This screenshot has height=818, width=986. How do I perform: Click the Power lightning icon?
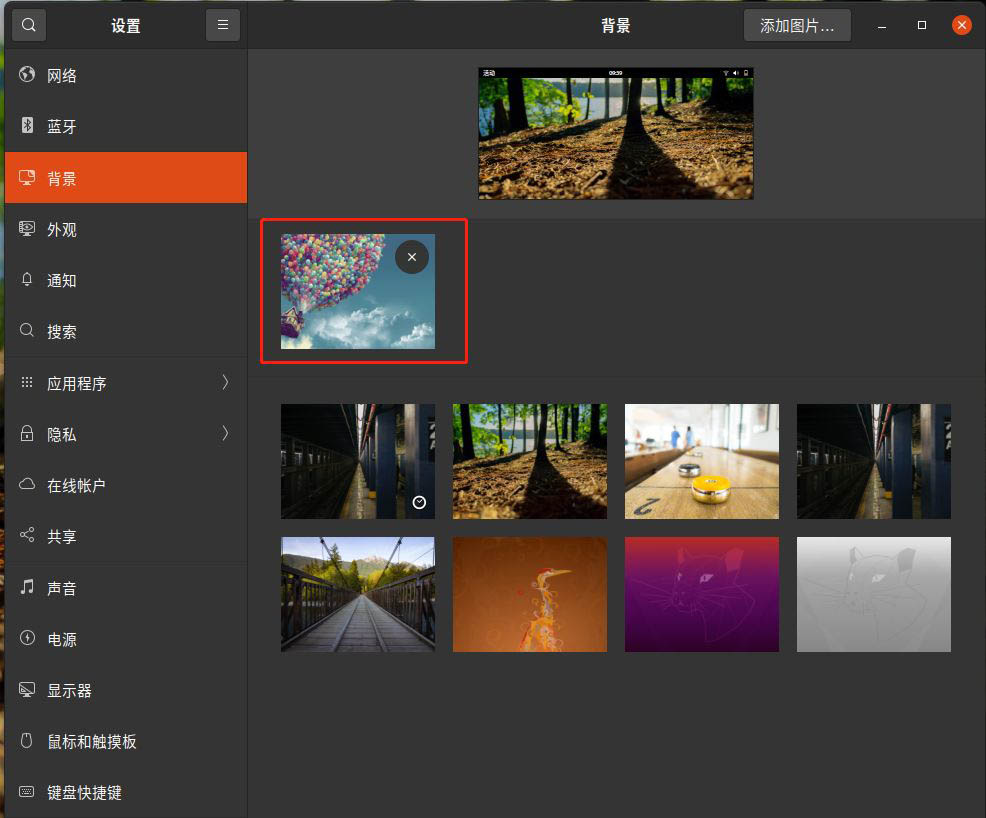pyautogui.click(x=27, y=639)
